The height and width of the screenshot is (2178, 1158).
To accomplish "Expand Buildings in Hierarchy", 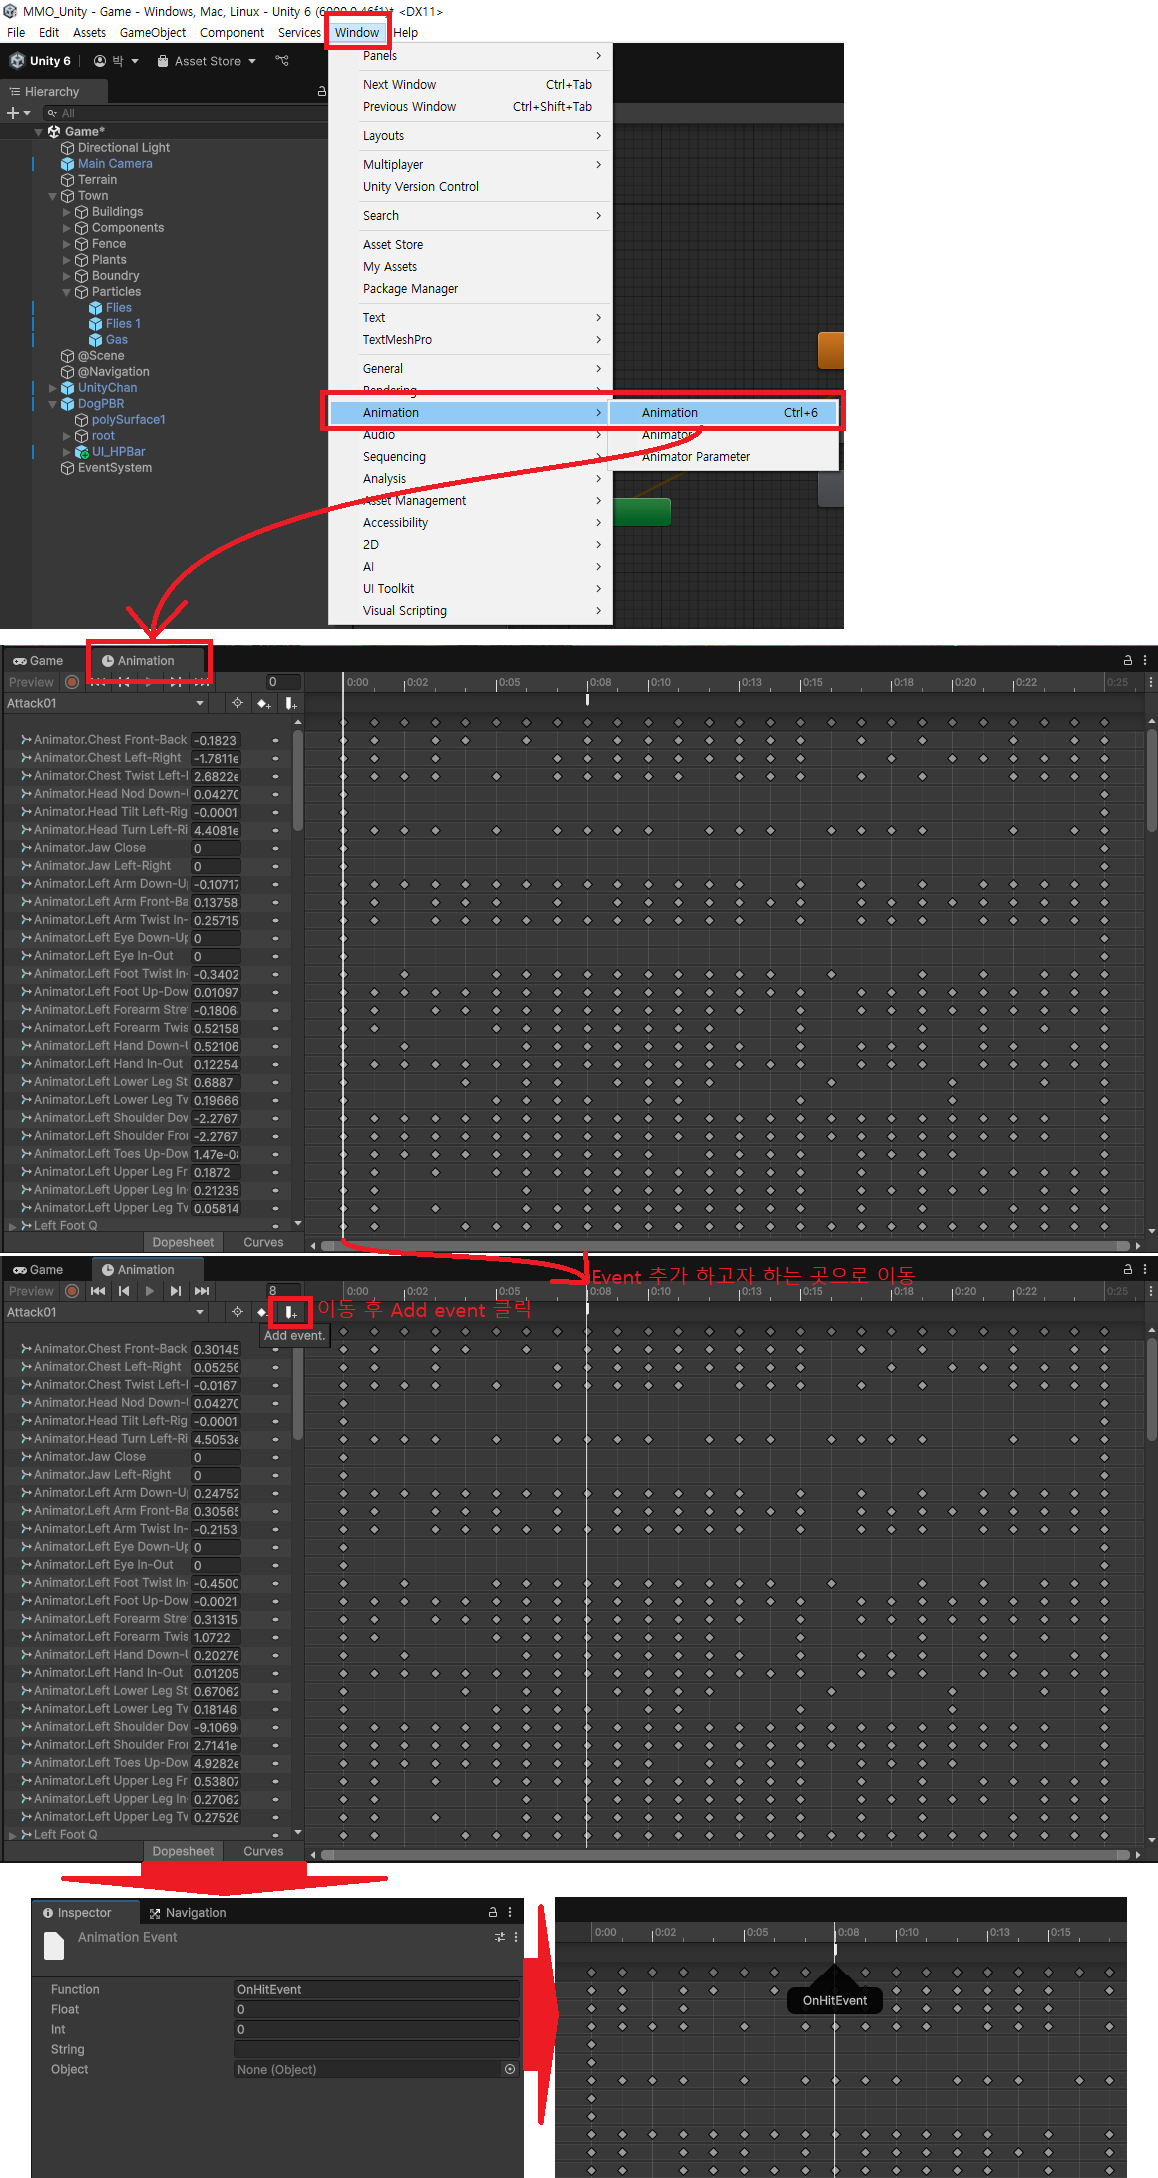I will tap(67, 212).
